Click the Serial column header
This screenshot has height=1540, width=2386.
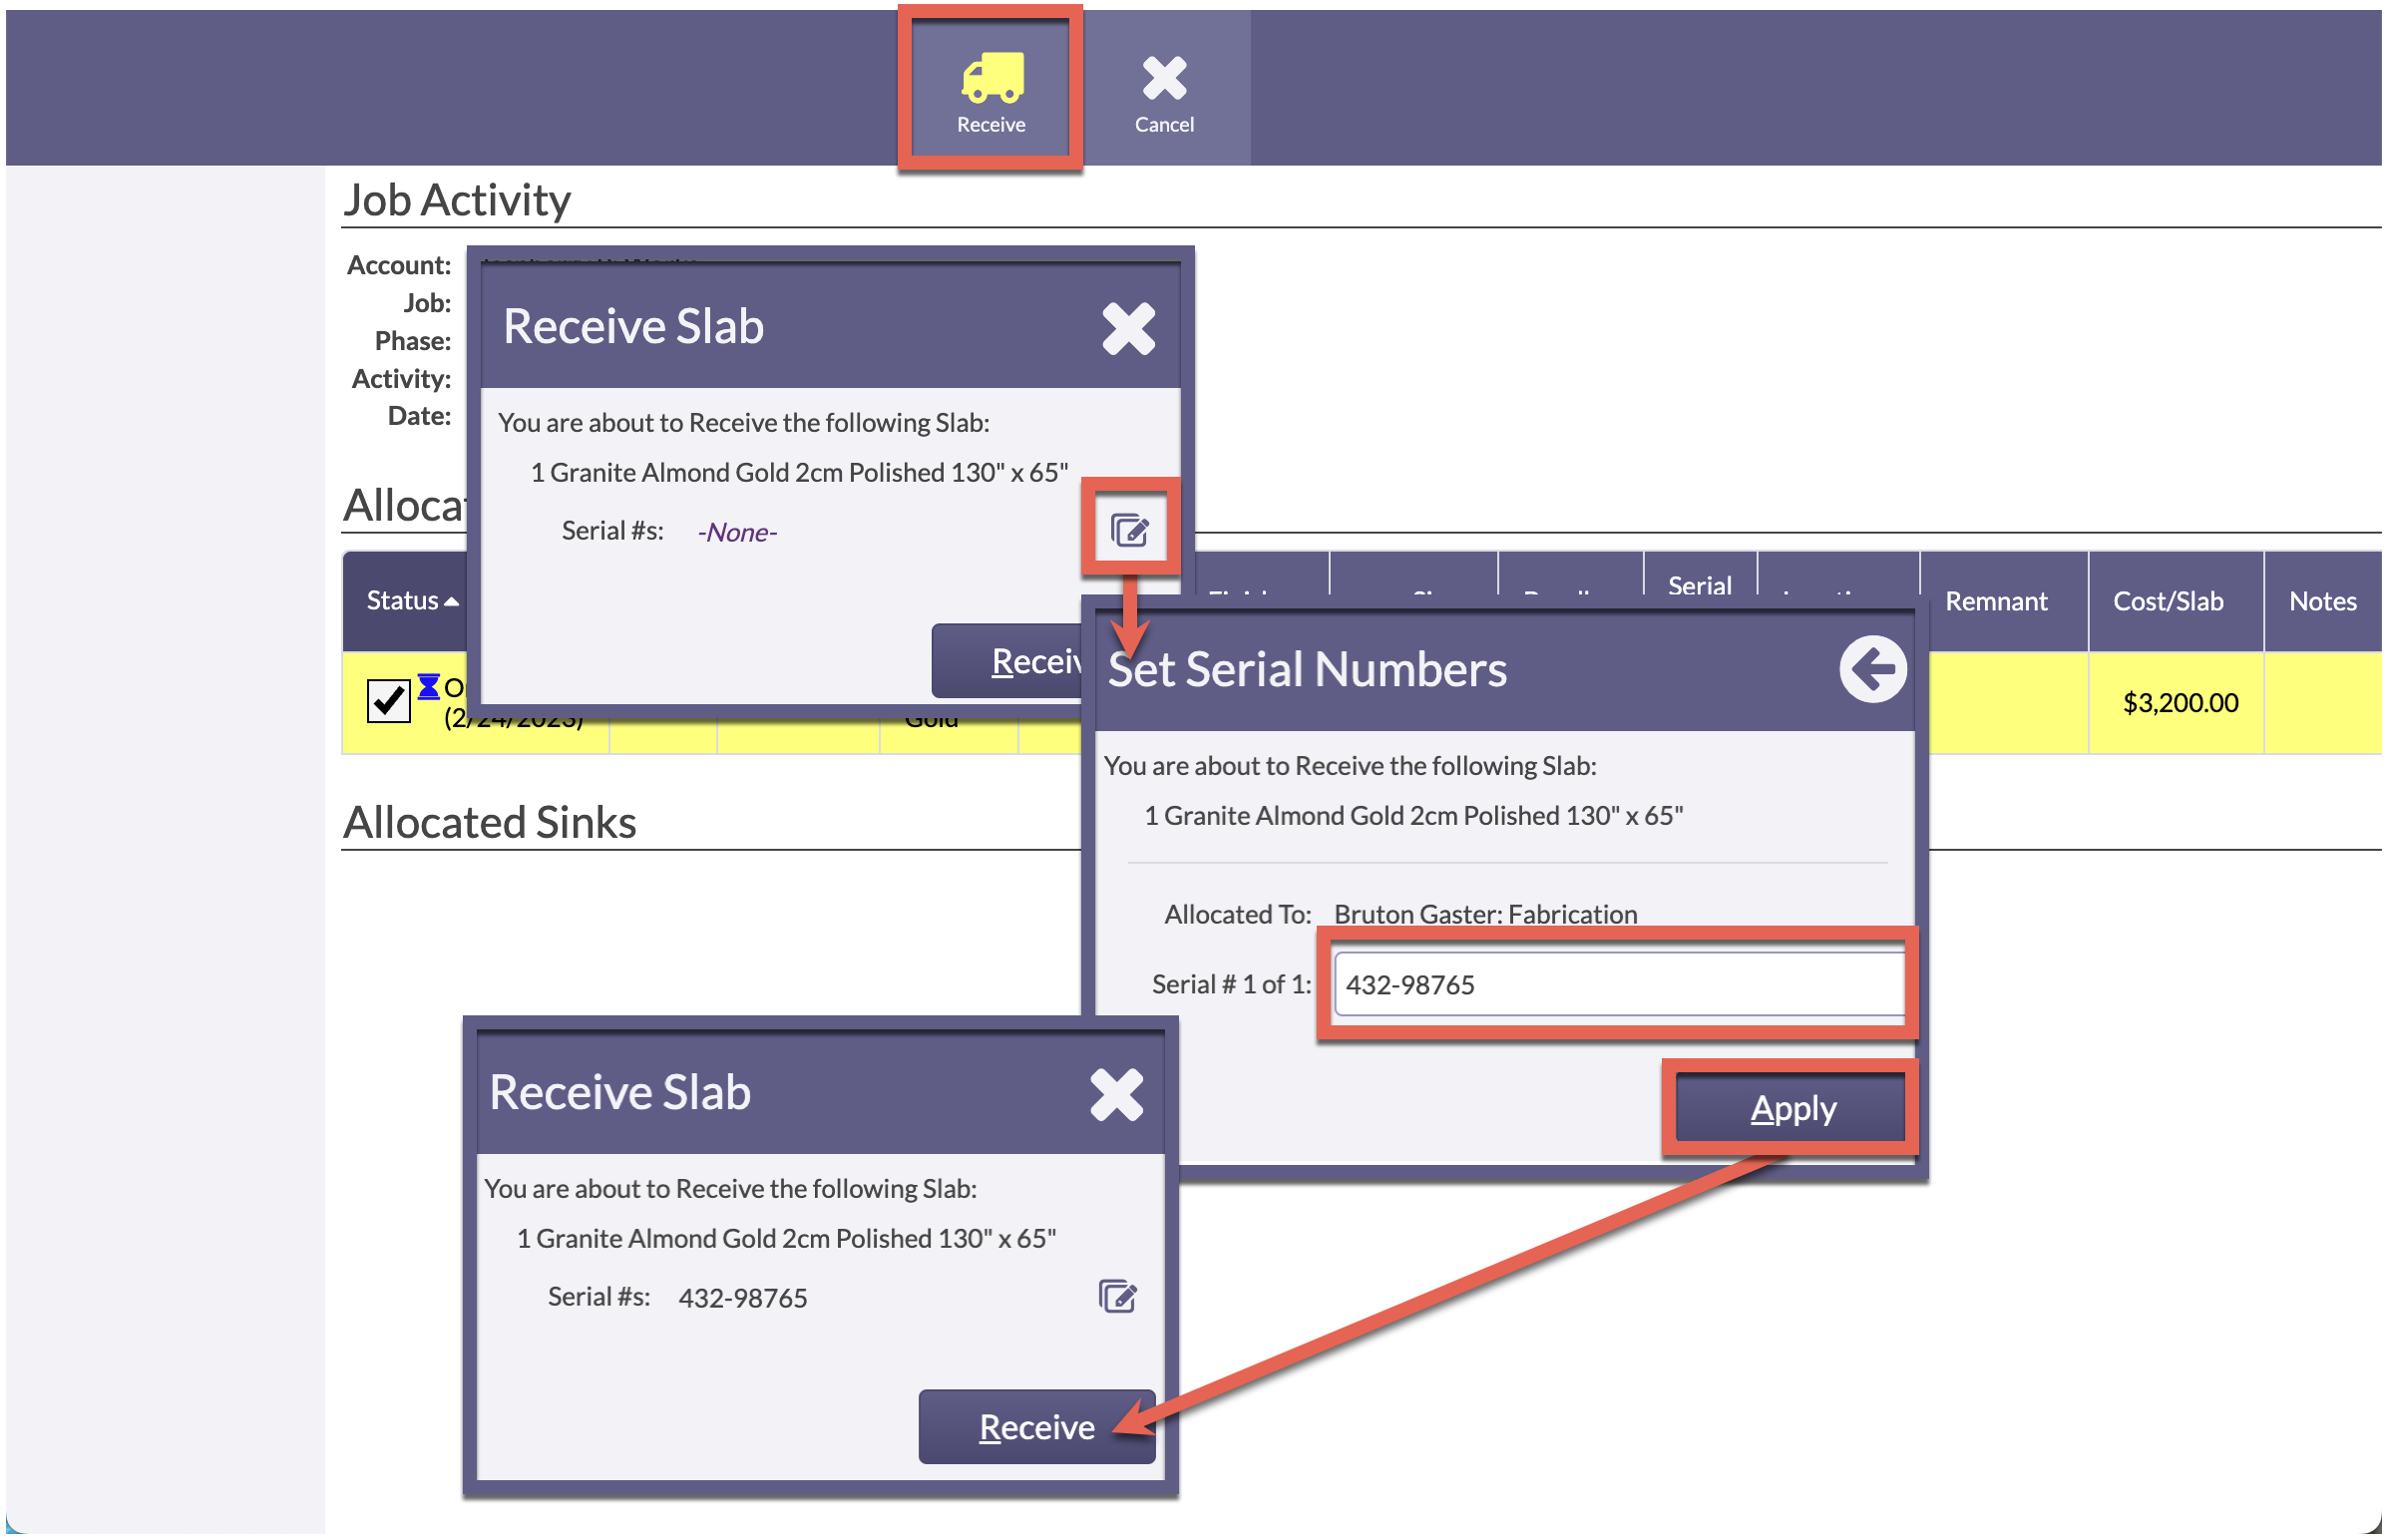coord(1699,584)
